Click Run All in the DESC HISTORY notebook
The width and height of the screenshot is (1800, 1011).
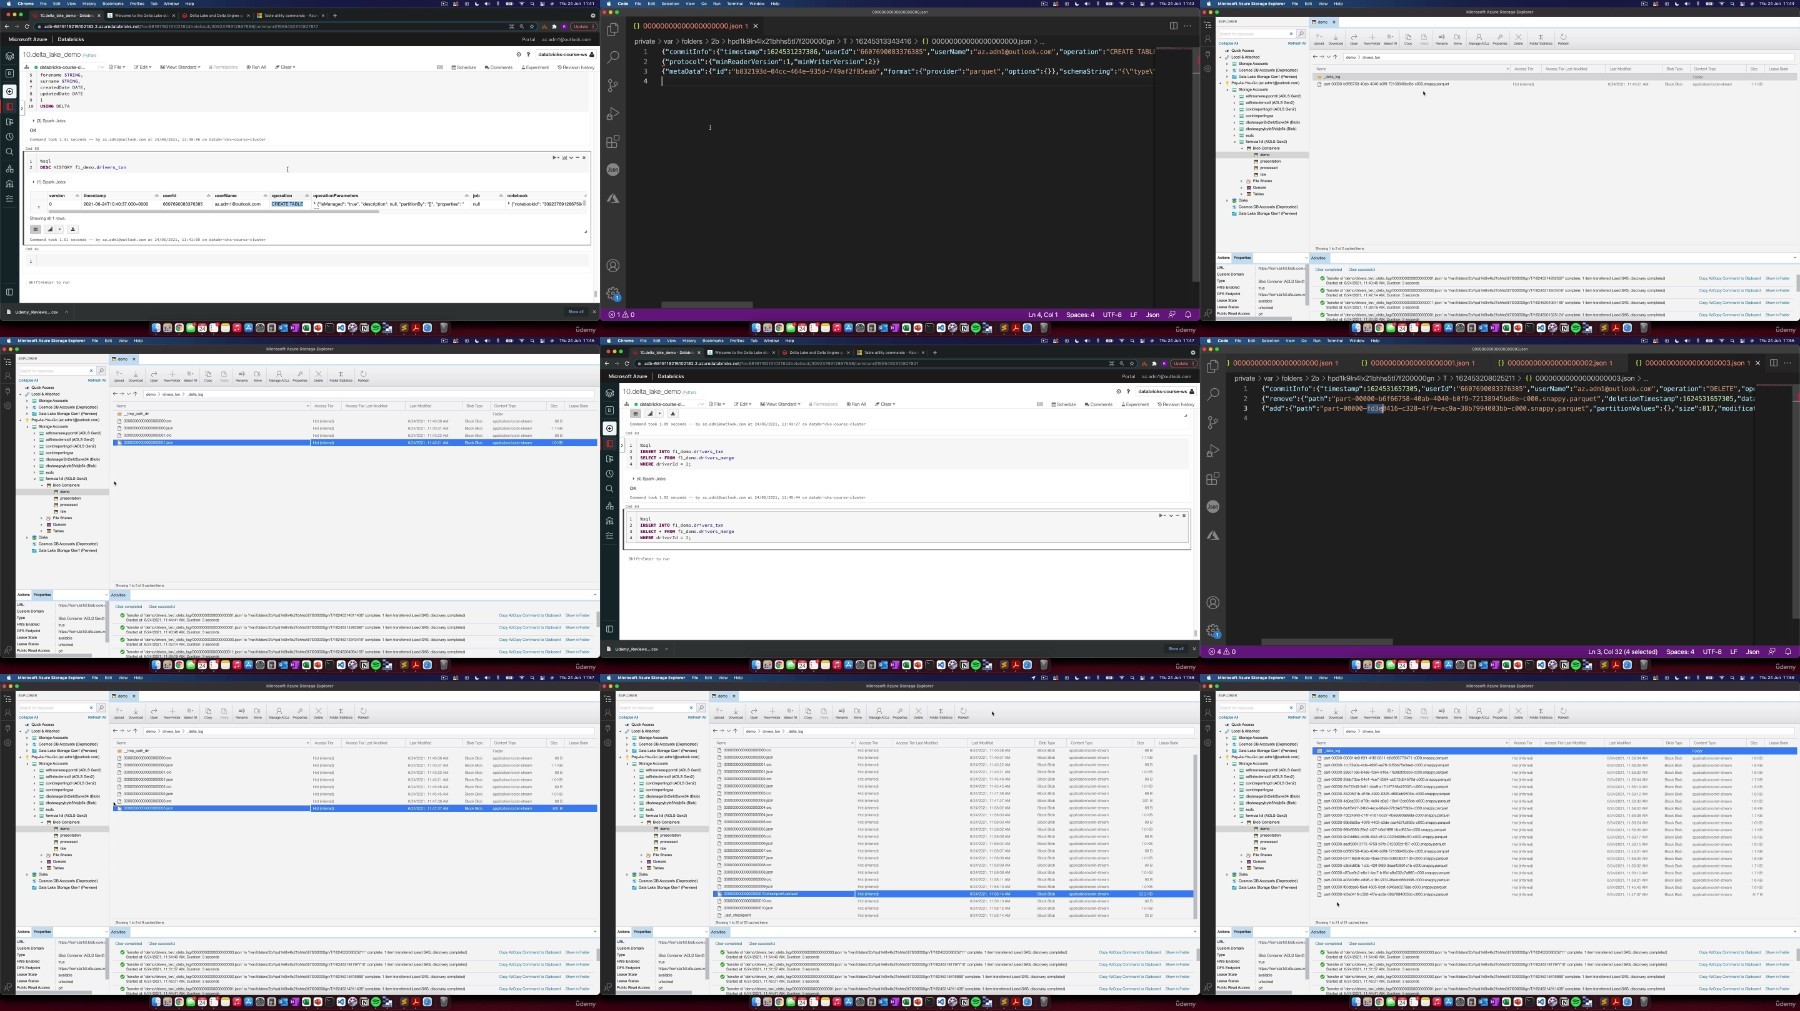point(257,67)
